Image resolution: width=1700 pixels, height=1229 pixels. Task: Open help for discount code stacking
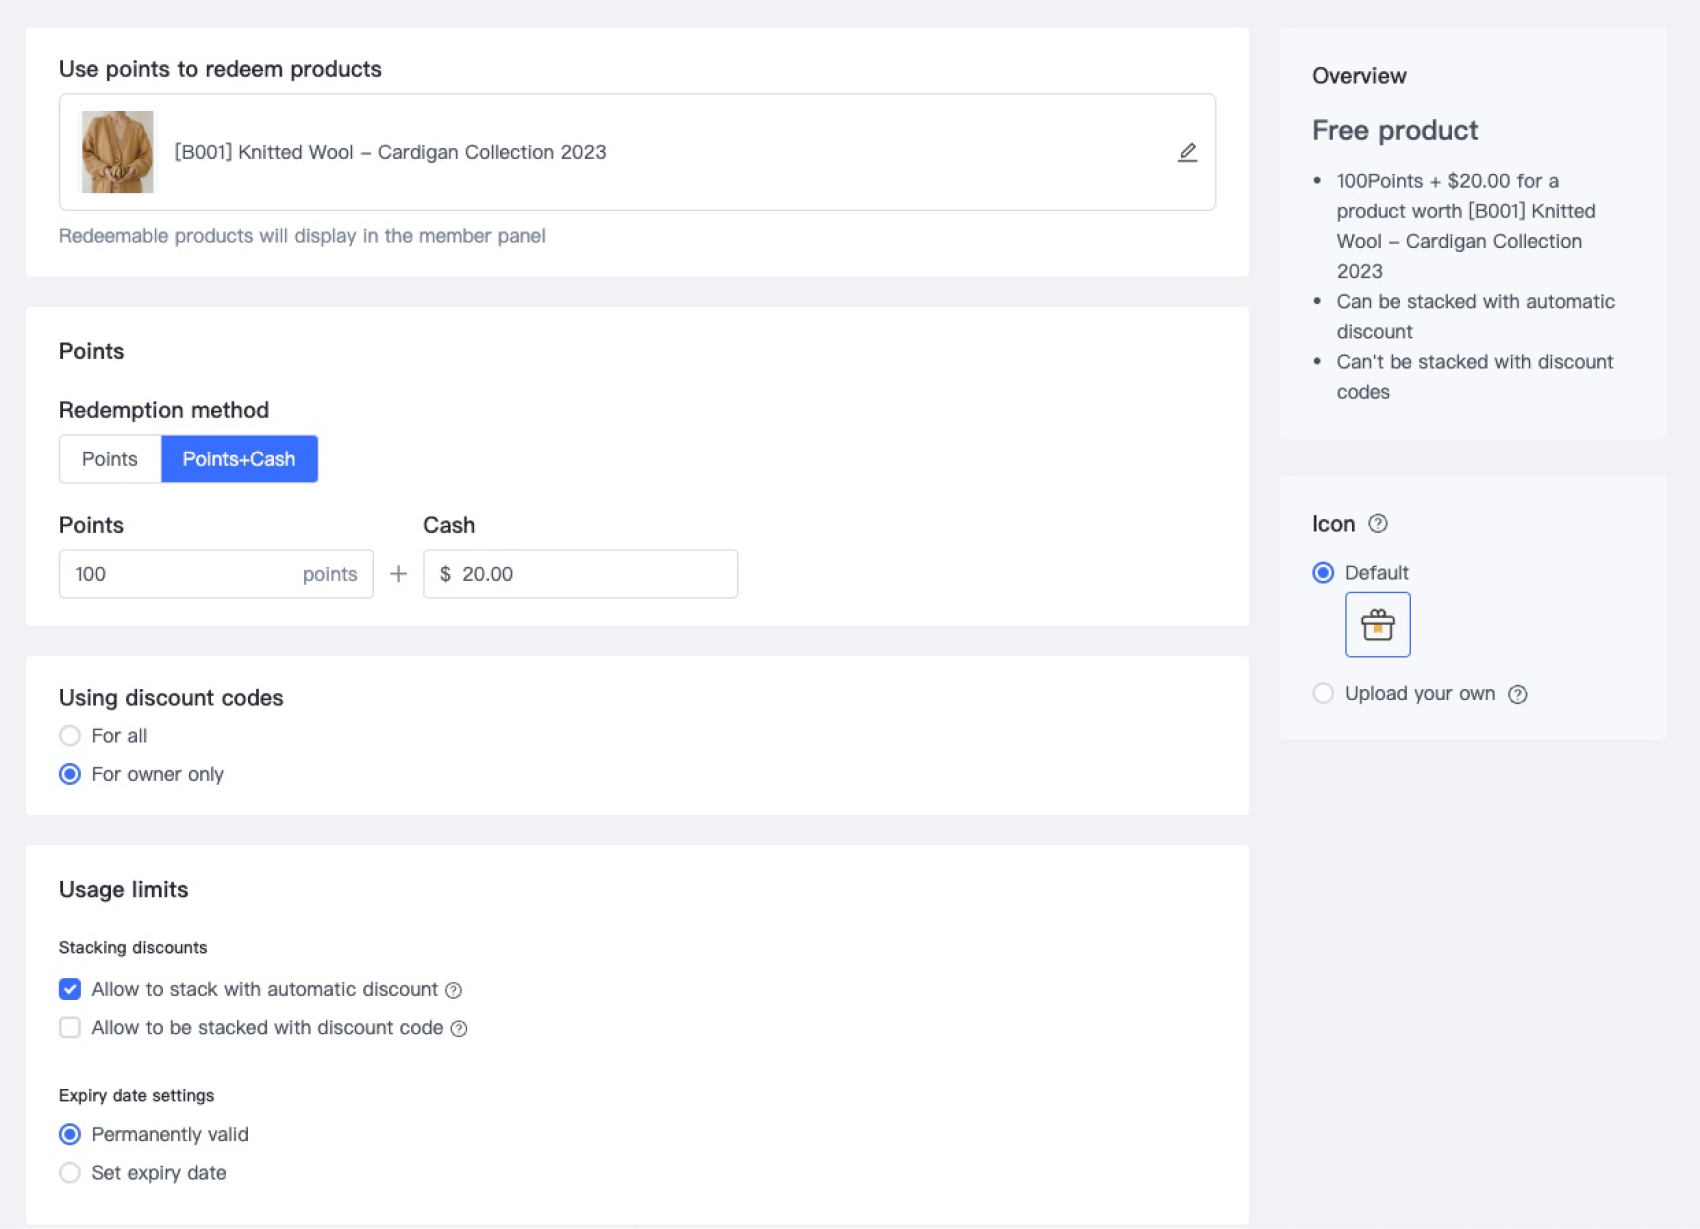tap(459, 1028)
